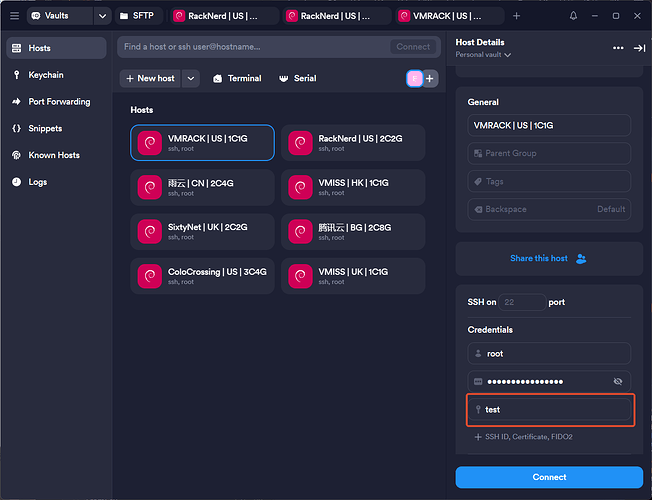
Task: Click the Debian icon on the VMRACK card
Action: pyautogui.click(x=150, y=143)
